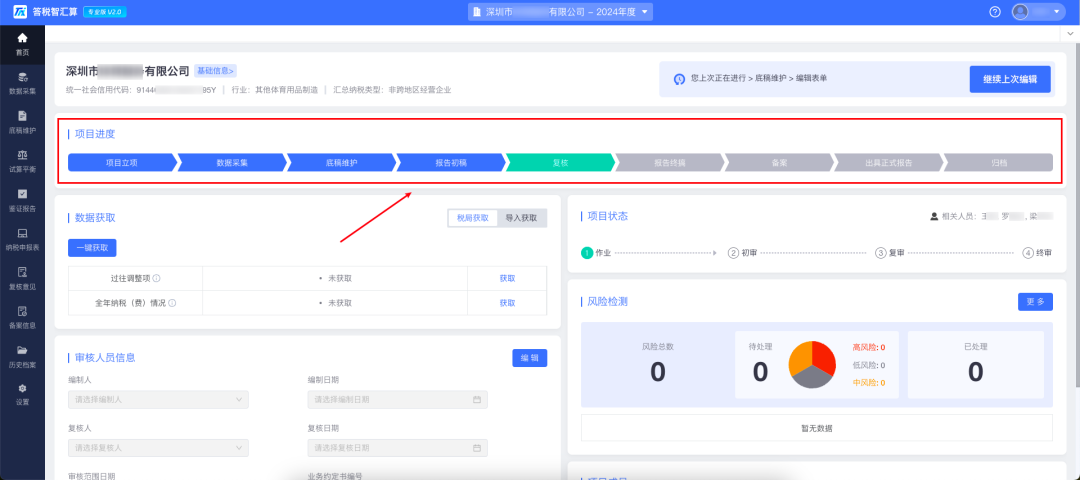Image resolution: width=1080 pixels, height=480 pixels.
Task: Open the 首页 home sidebar icon
Action: point(22,43)
